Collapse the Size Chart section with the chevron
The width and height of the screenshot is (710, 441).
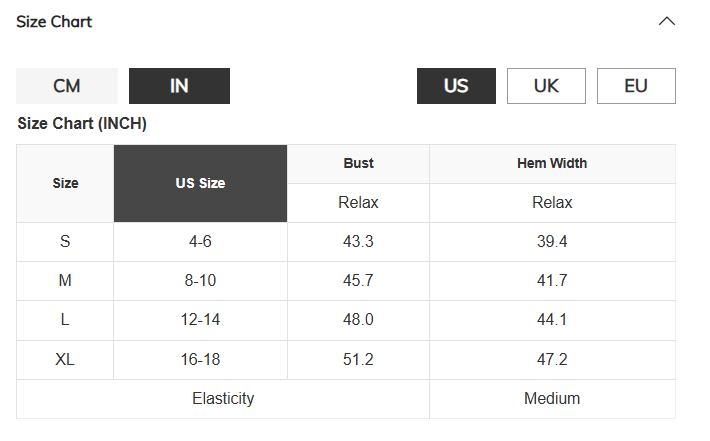pyautogui.click(x=667, y=21)
